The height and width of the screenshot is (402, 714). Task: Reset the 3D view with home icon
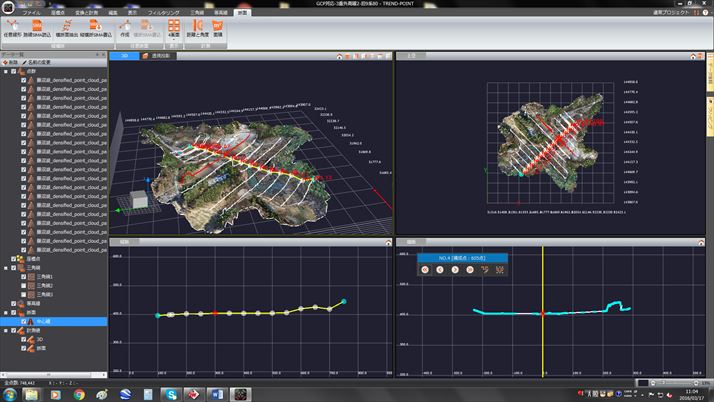click(339, 56)
